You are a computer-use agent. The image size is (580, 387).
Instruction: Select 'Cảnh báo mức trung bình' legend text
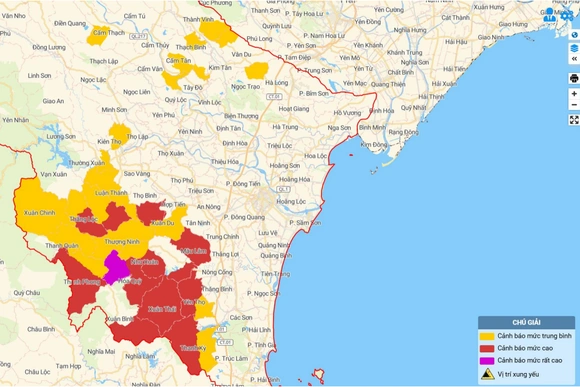(535, 336)
